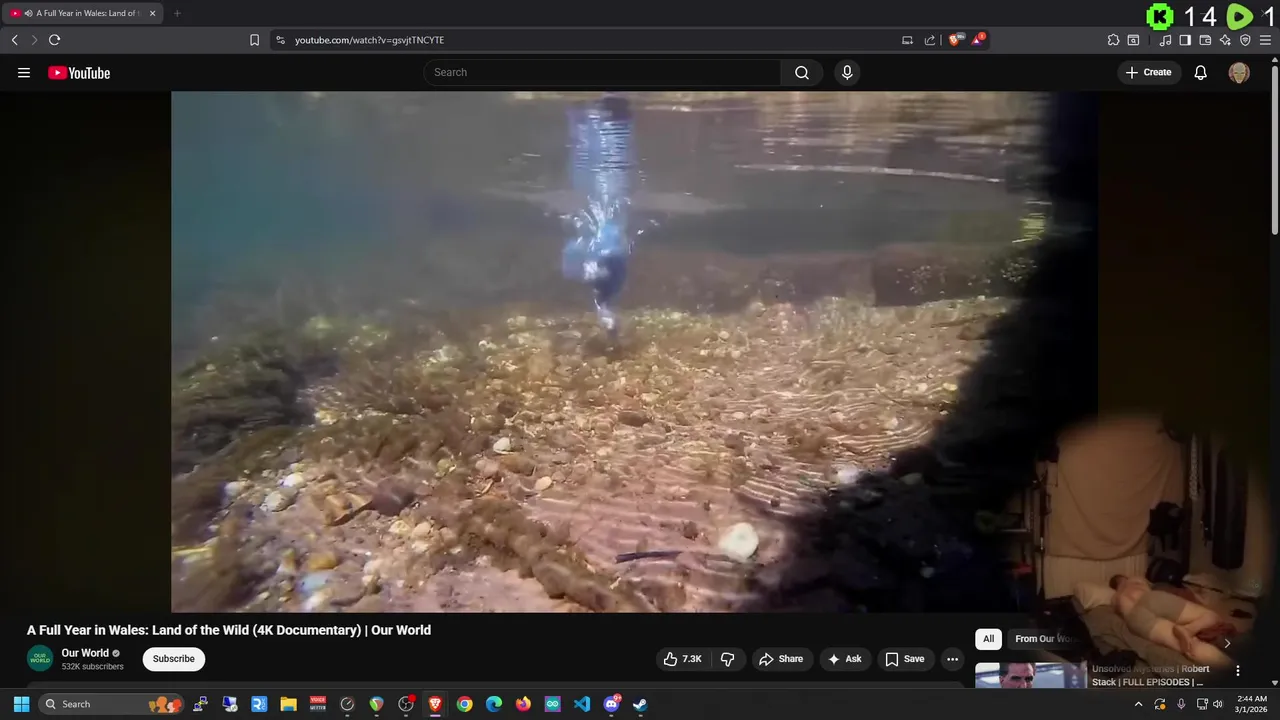The height and width of the screenshot is (720, 1280).
Task: Open the Brave Rewards triangle icon
Action: pyautogui.click(x=978, y=40)
